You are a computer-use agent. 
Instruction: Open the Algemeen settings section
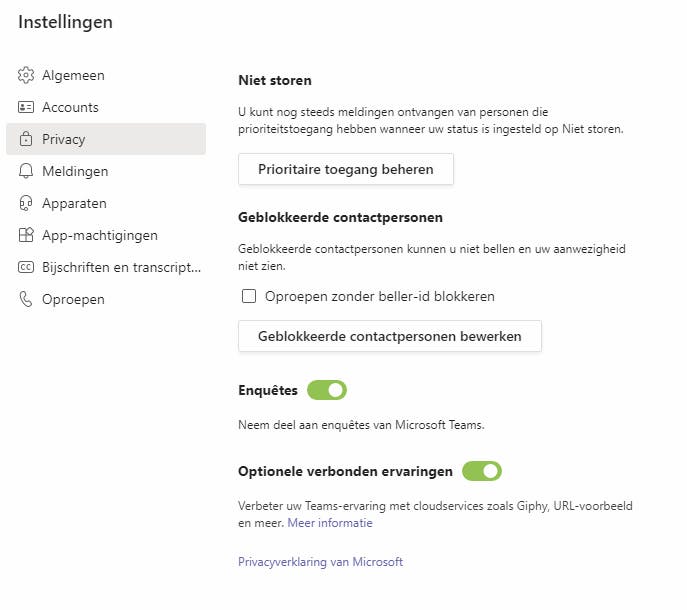pyautogui.click(x=73, y=75)
